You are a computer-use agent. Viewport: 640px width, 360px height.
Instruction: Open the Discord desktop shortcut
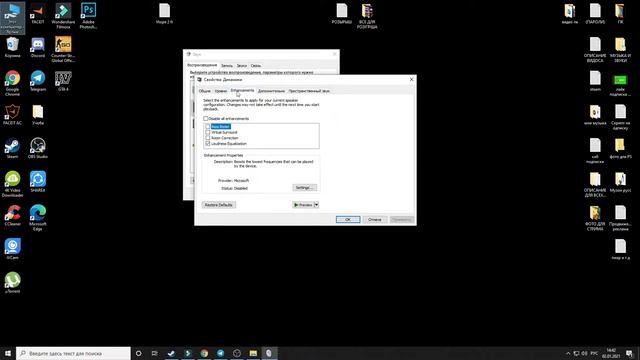click(x=38, y=47)
